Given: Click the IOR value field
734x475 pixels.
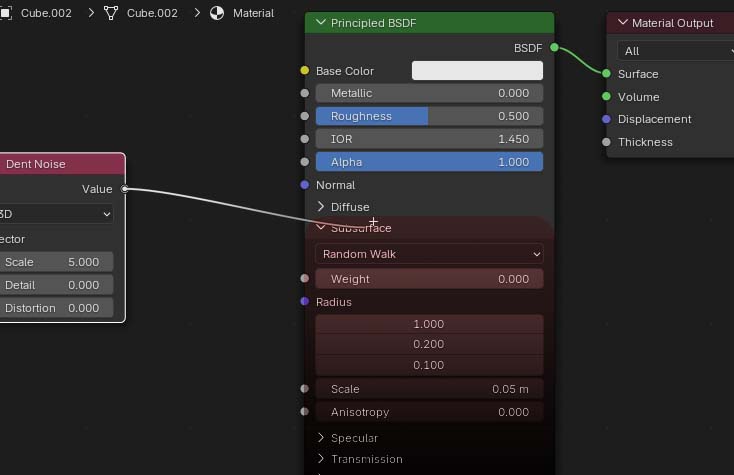Looking at the screenshot, I should (429, 139).
